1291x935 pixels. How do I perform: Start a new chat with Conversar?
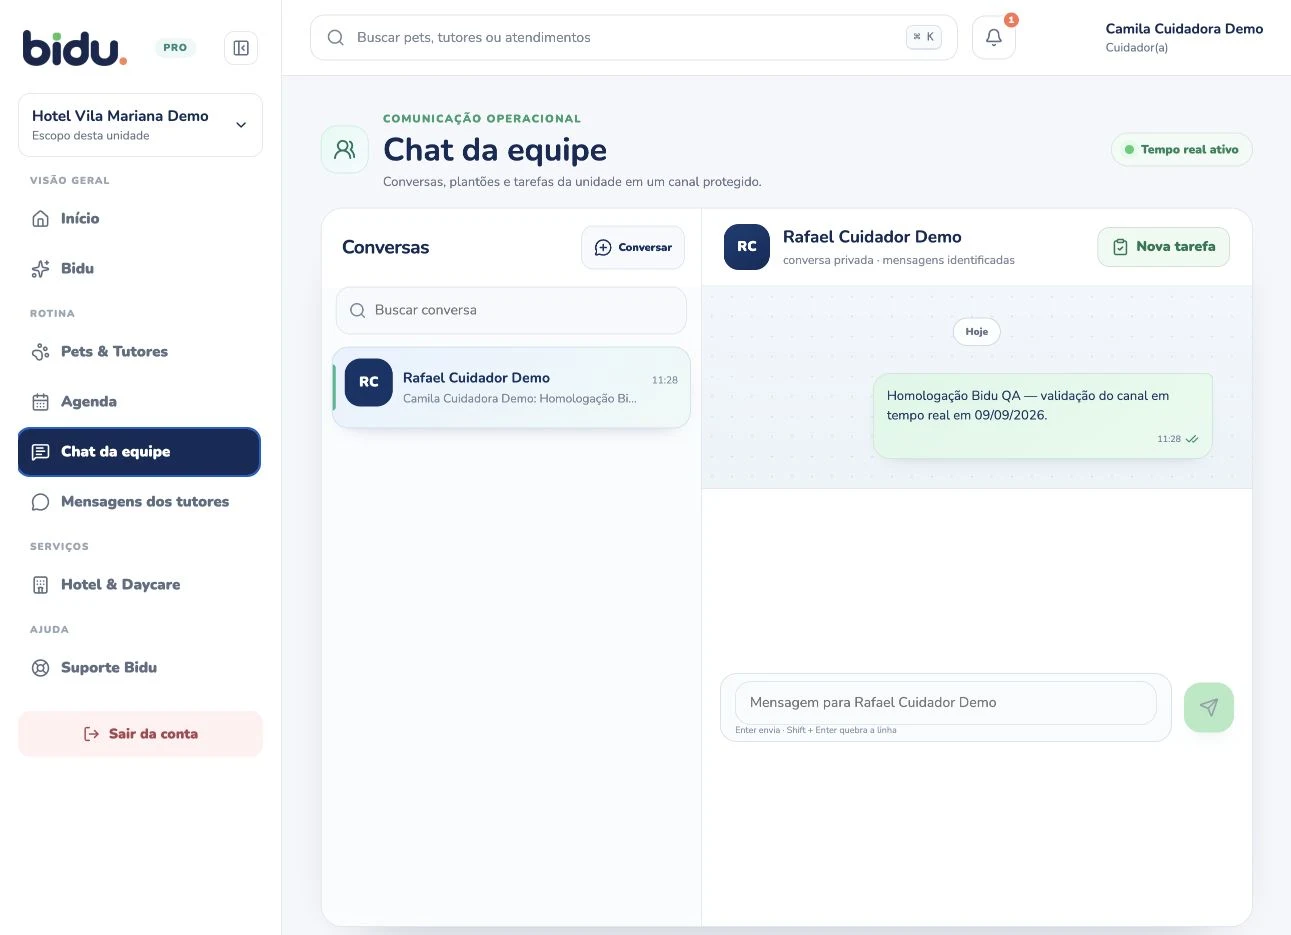click(x=633, y=247)
